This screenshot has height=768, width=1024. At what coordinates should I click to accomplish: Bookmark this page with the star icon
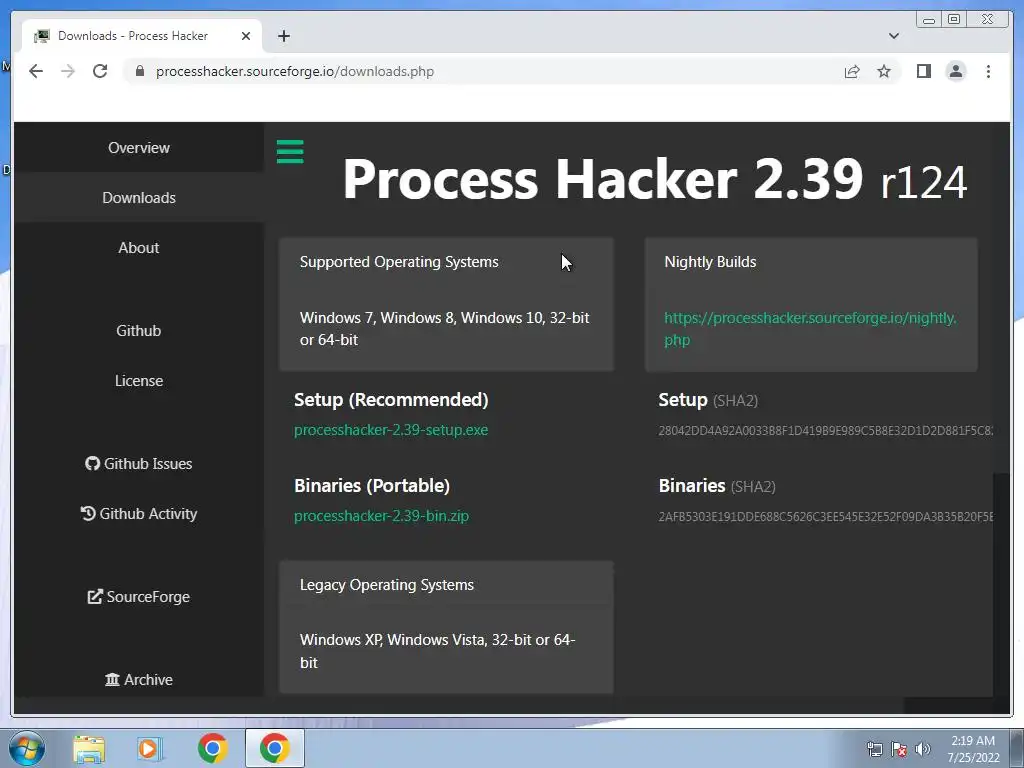pos(884,71)
